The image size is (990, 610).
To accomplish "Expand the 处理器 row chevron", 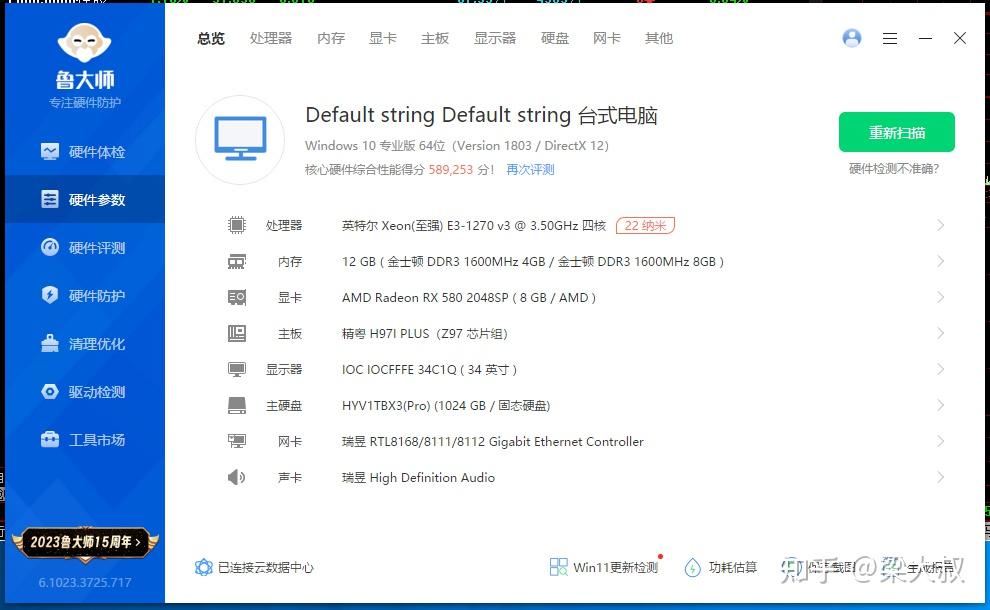I will [941, 225].
